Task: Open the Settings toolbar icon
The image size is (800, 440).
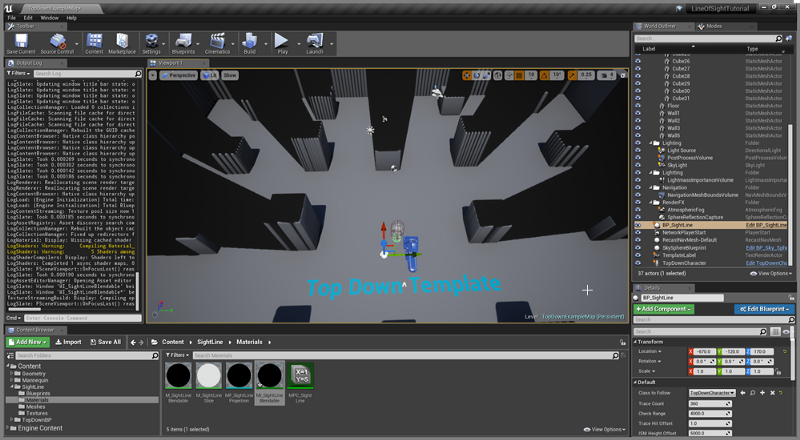Action: [151, 43]
